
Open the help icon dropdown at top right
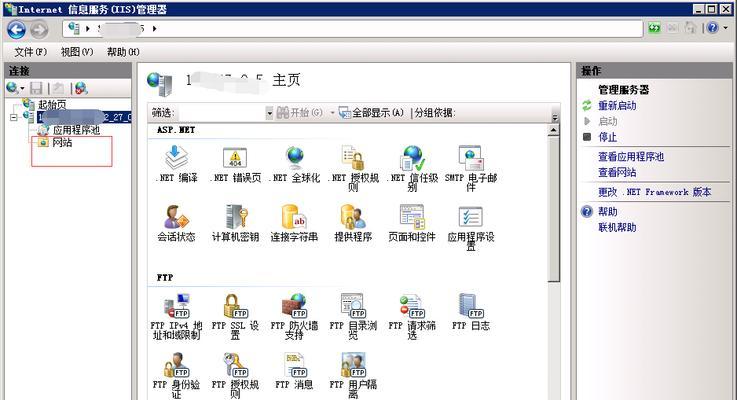tap(726, 28)
